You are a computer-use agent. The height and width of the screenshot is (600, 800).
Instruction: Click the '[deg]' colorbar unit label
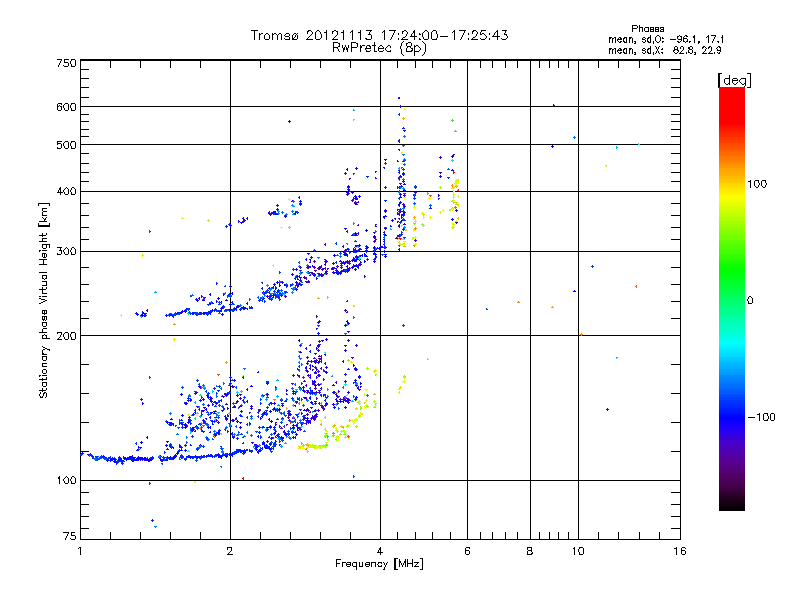coord(734,80)
